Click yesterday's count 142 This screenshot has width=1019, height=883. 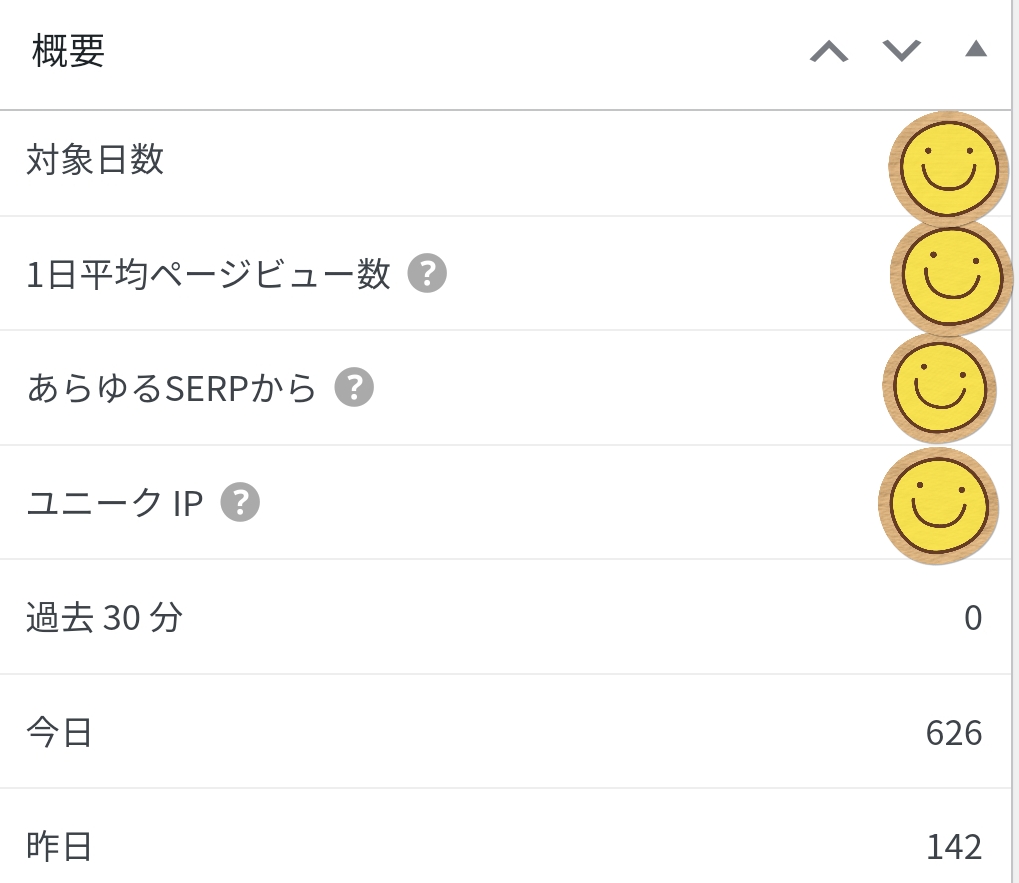click(953, 847)
